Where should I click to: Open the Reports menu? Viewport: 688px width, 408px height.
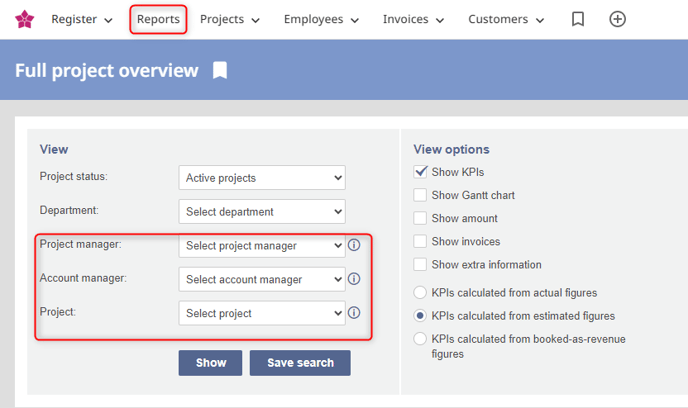tap(158, 19)
